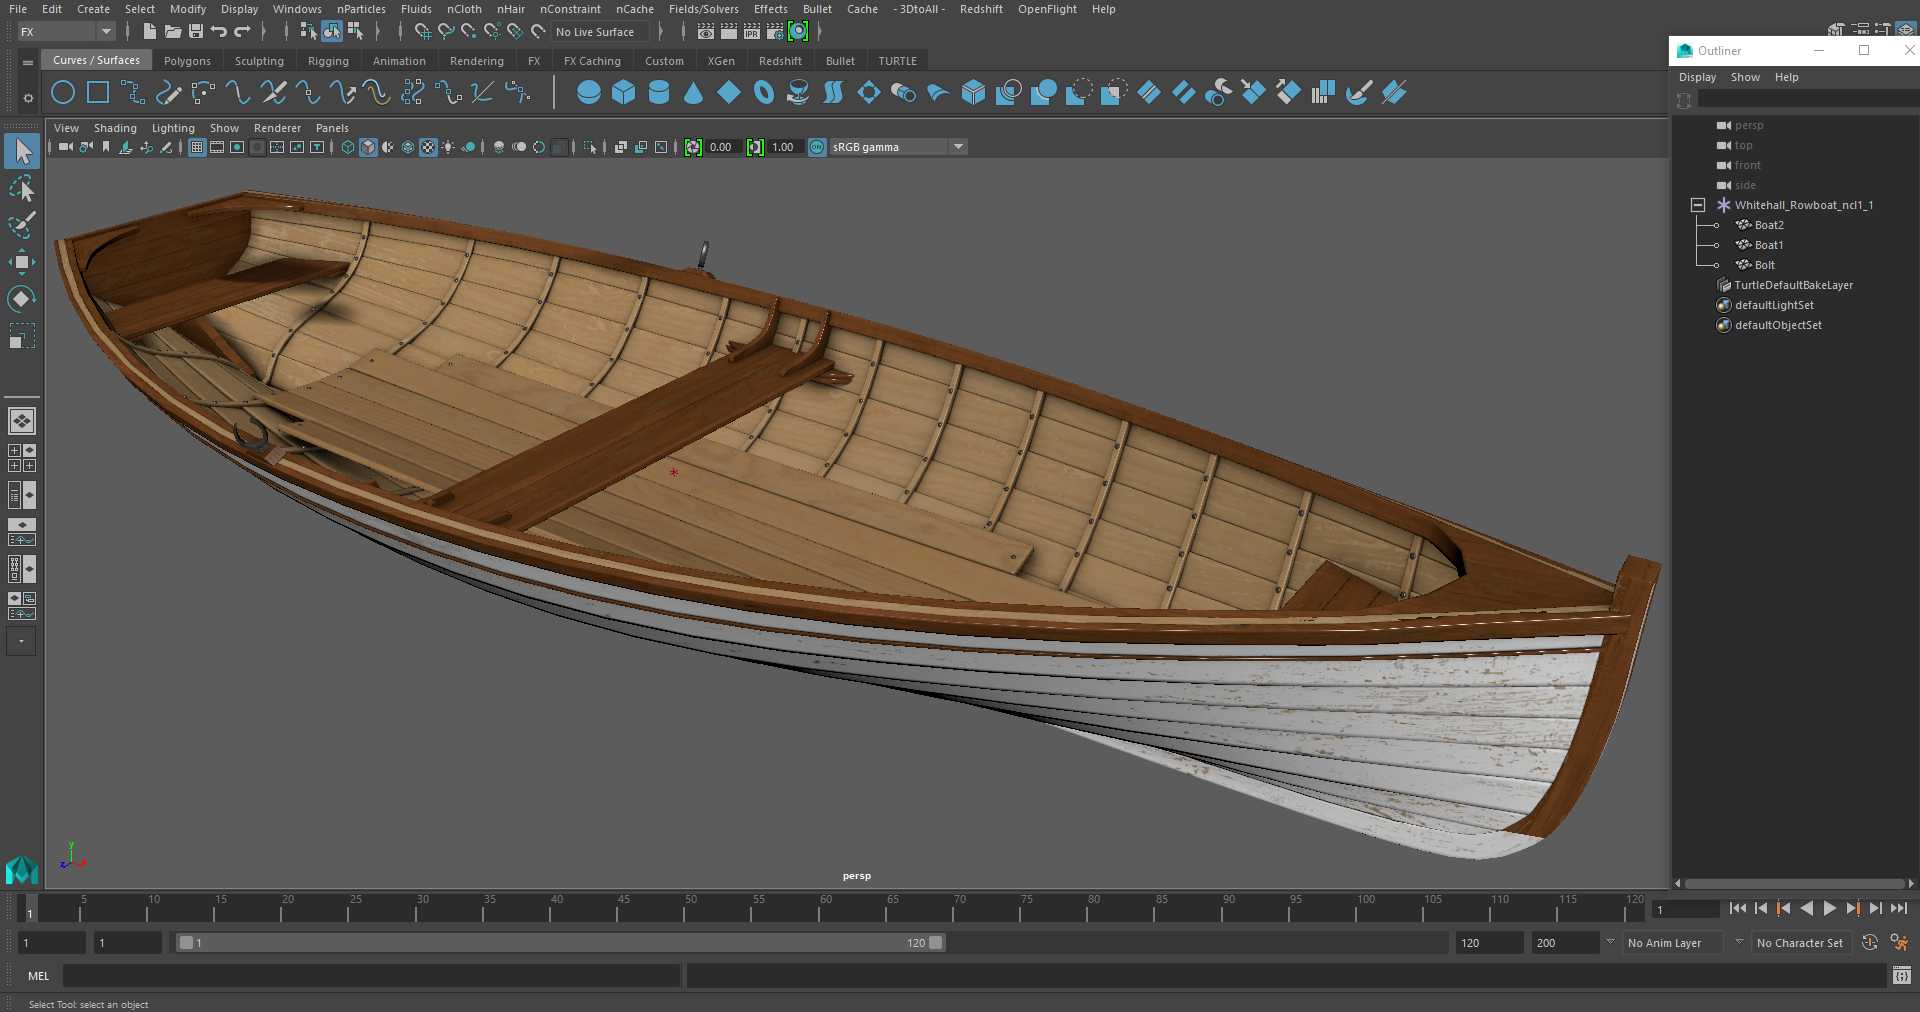Open viewport Shading menu

tap(115, 128)
